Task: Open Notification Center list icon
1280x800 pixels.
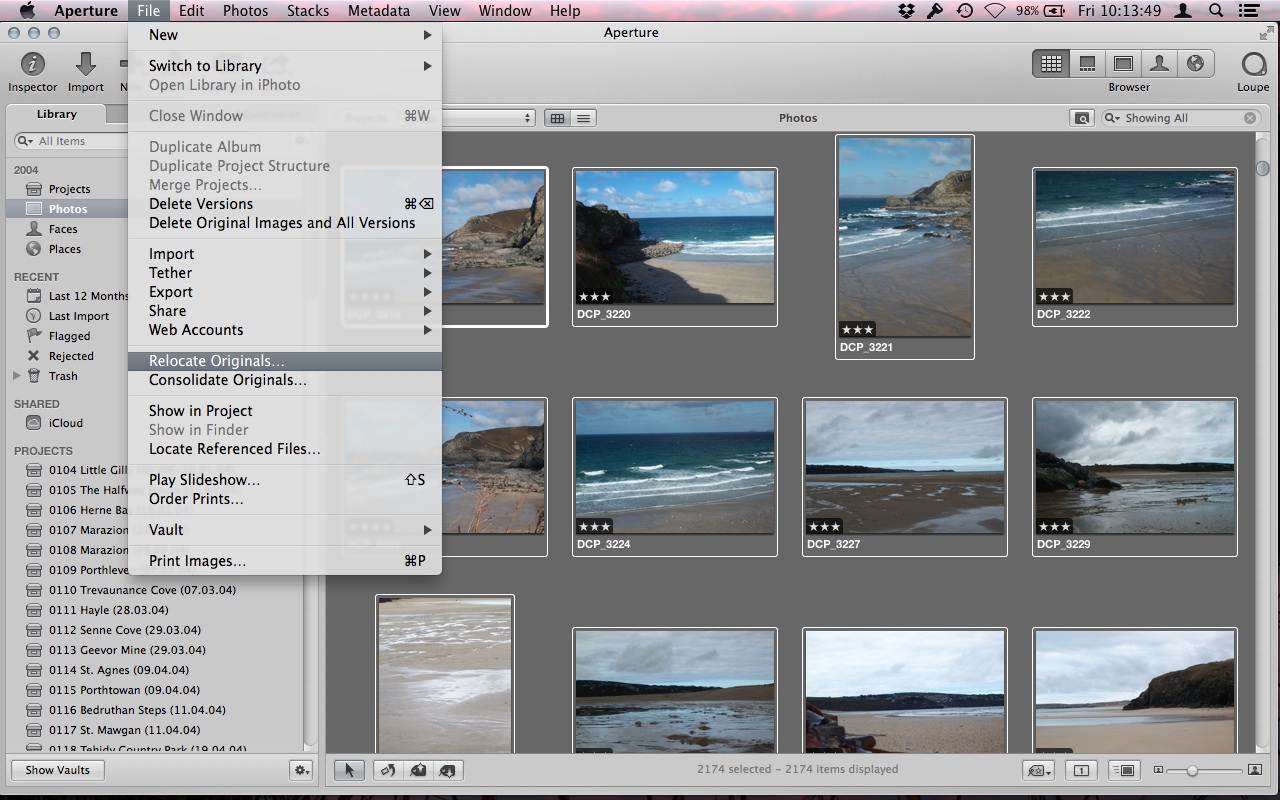Action: click(x=1251, y=11)
